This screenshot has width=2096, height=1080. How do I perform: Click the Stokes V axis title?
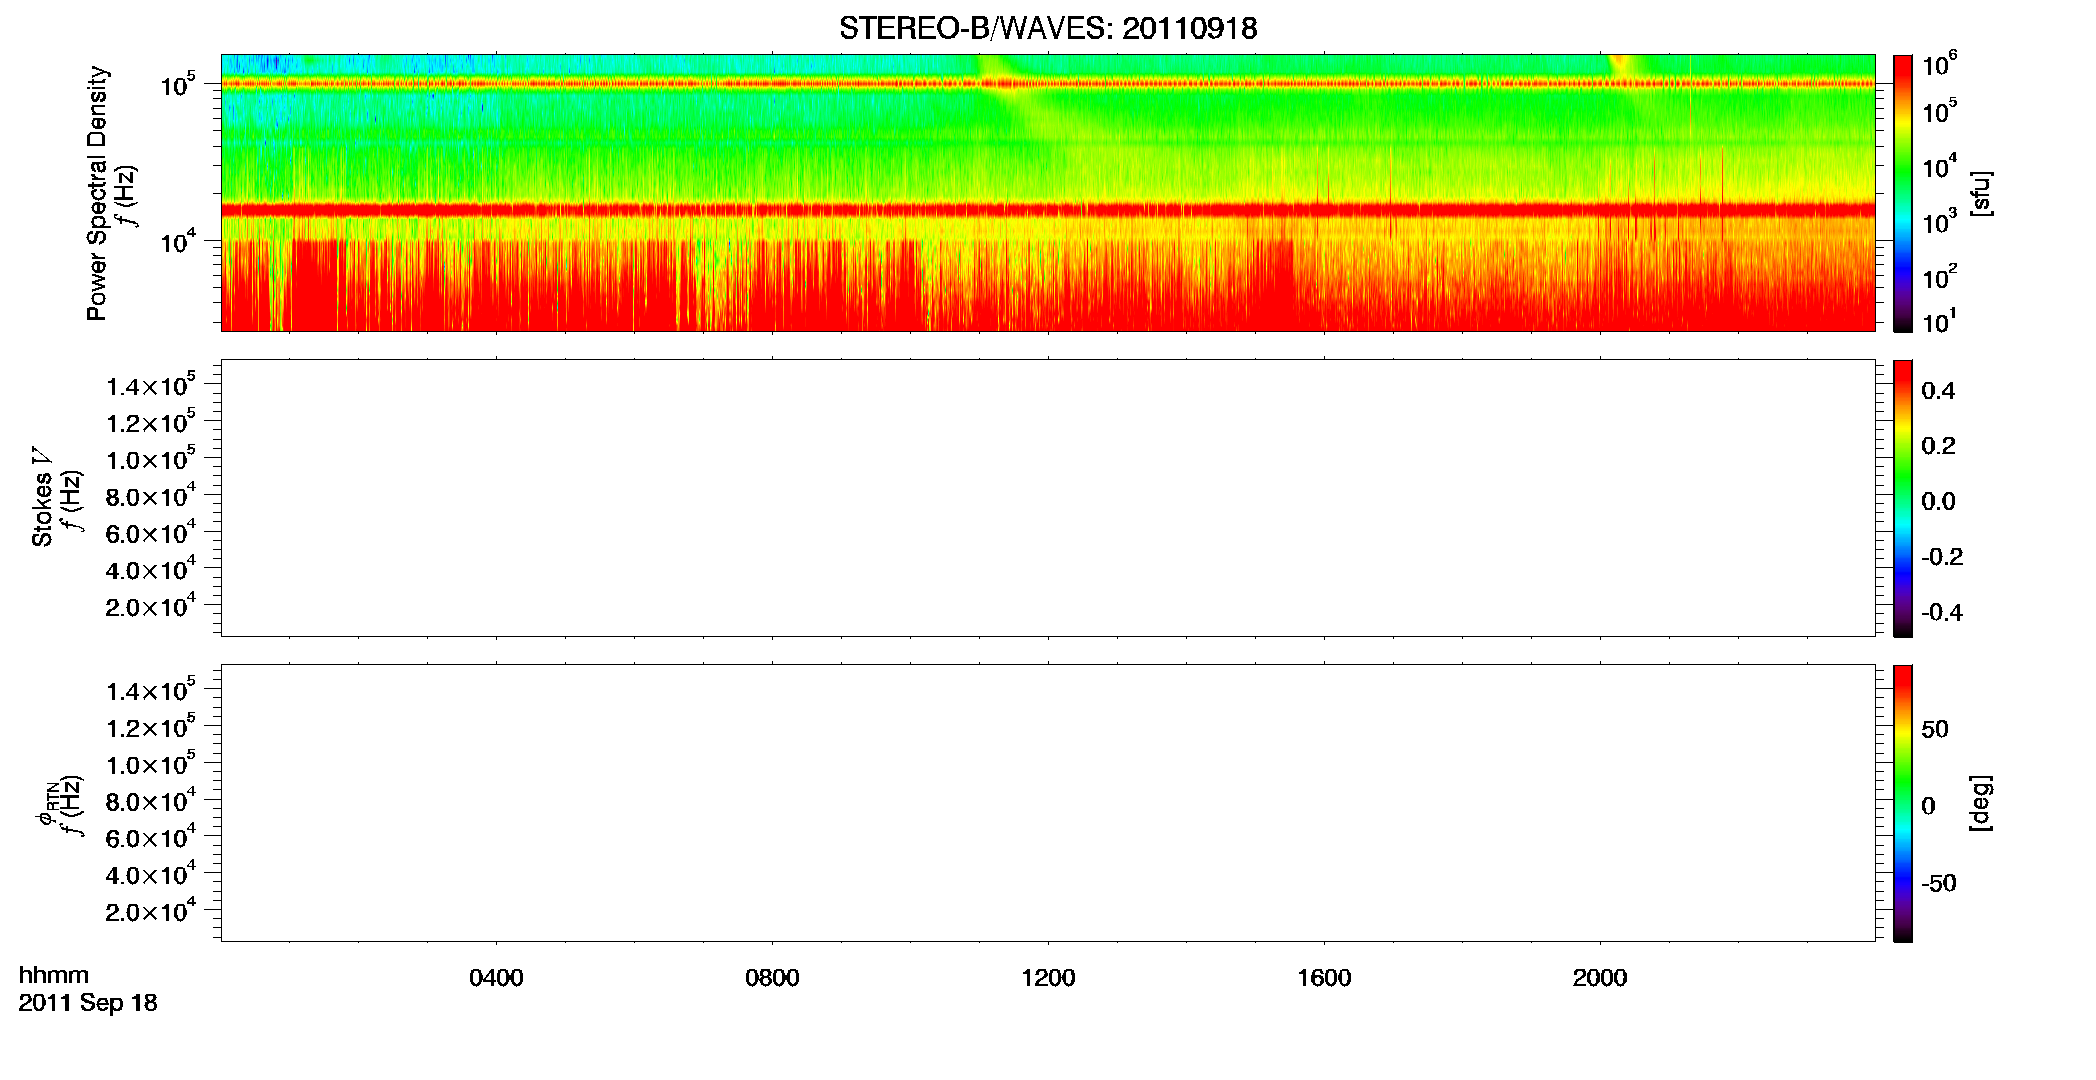click(x=42, y=498)
